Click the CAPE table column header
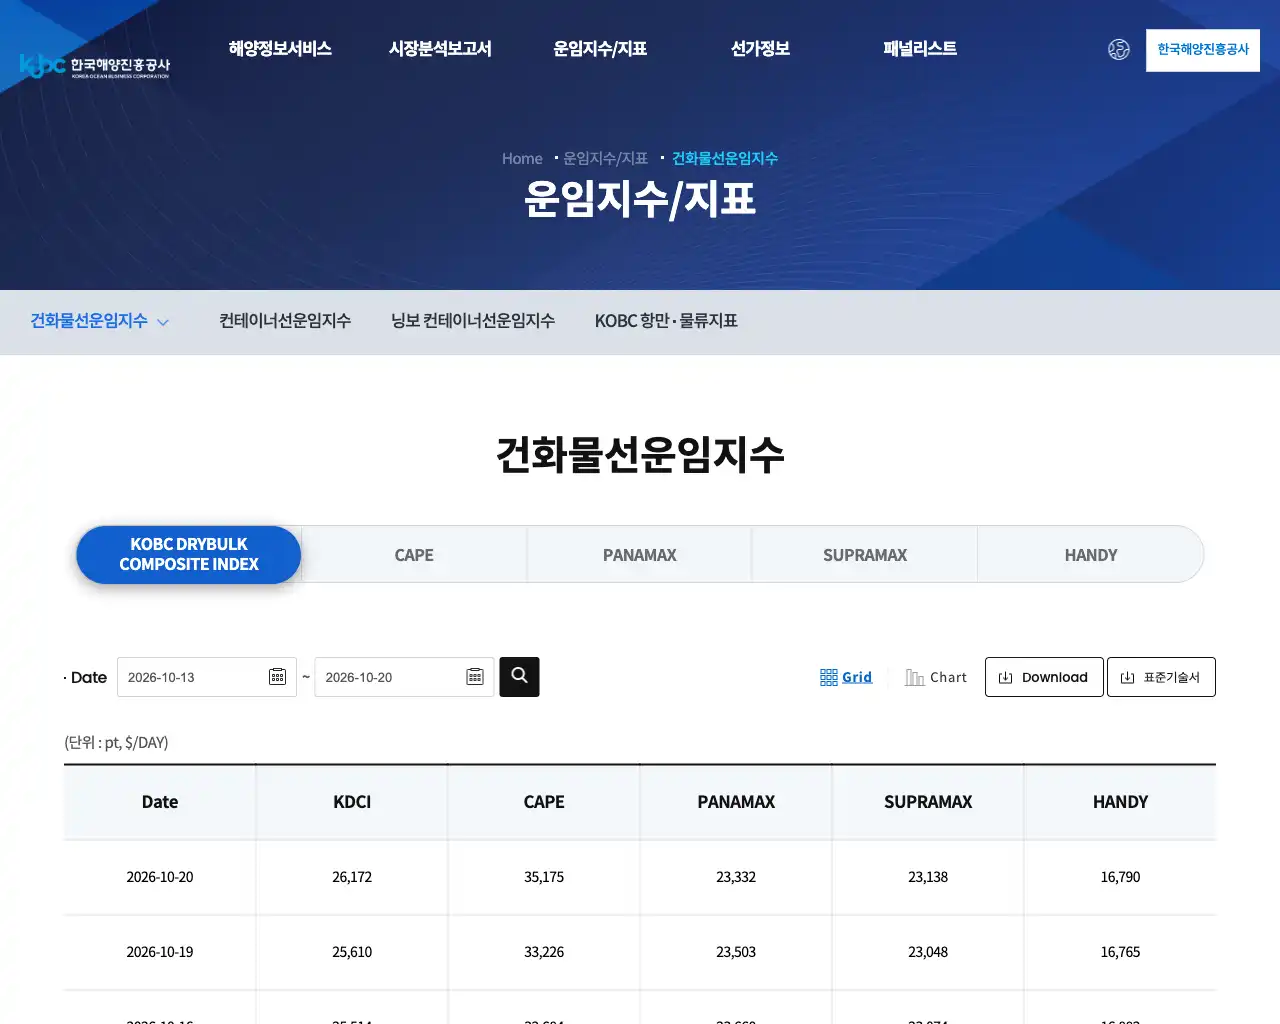This screenshot has width=1280, height=1024. (544, 802)
